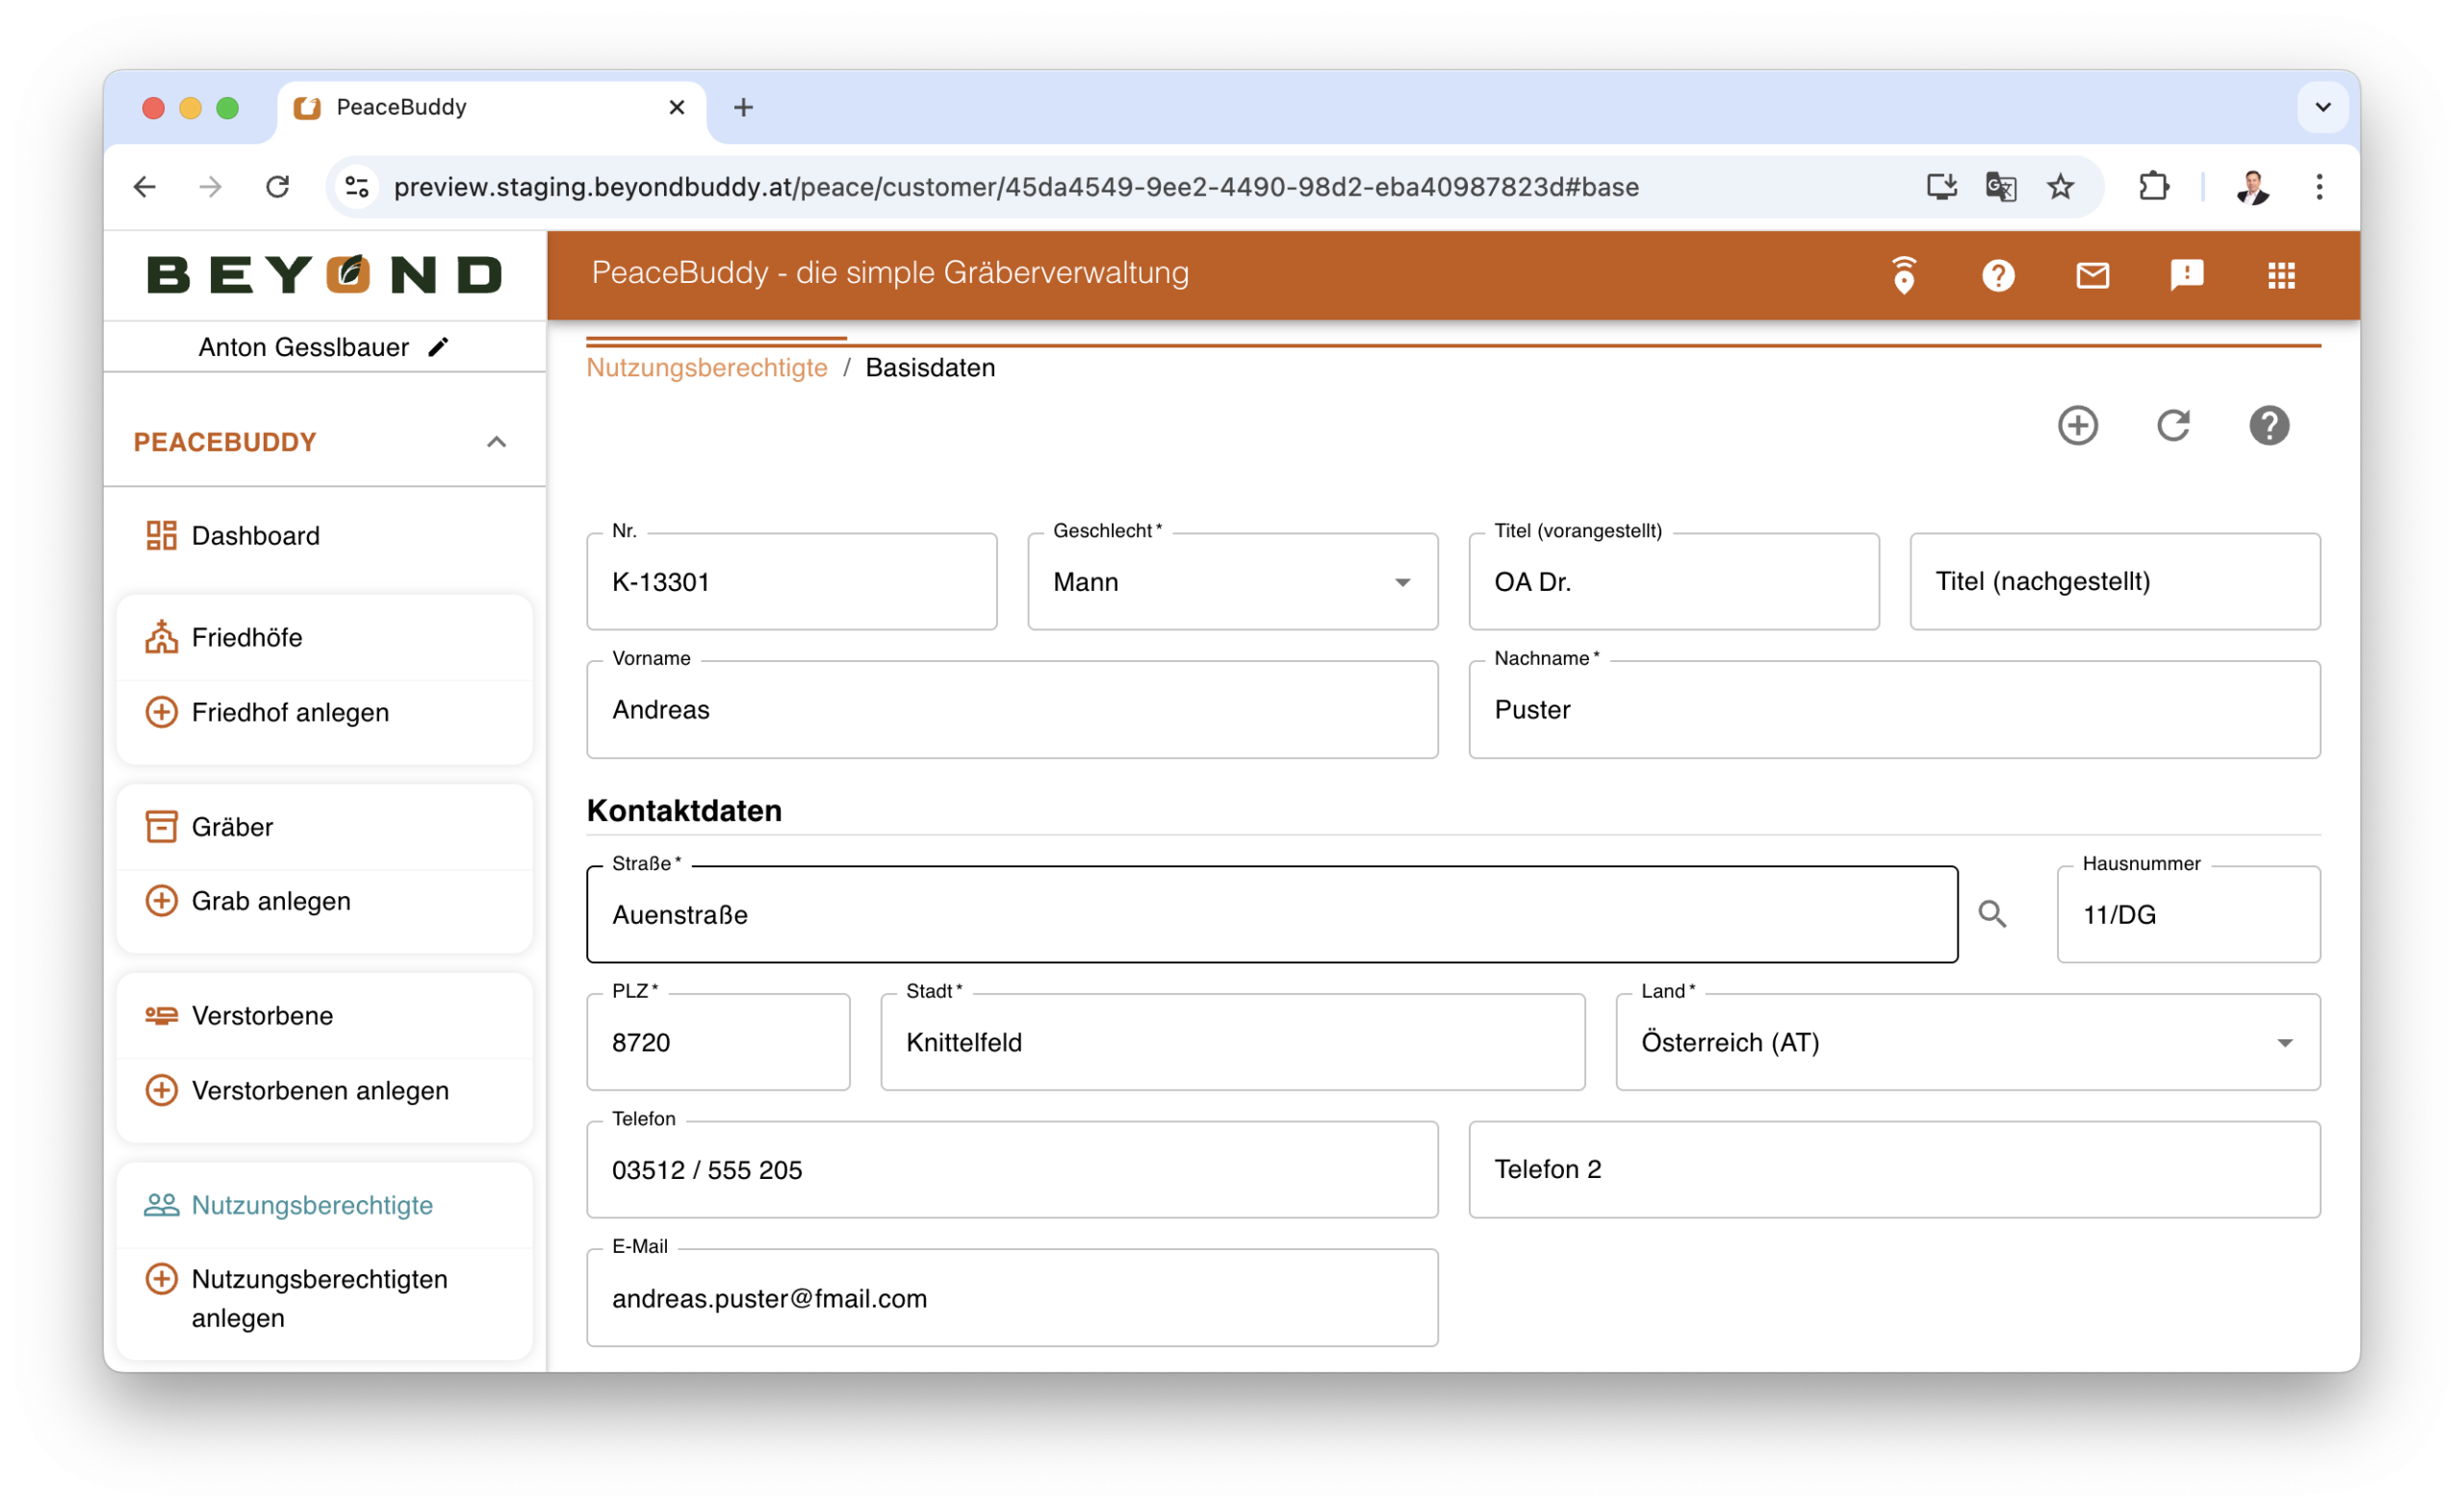
Task: Open Gräber in the sidebar
Action: click(x=232, y=827)
